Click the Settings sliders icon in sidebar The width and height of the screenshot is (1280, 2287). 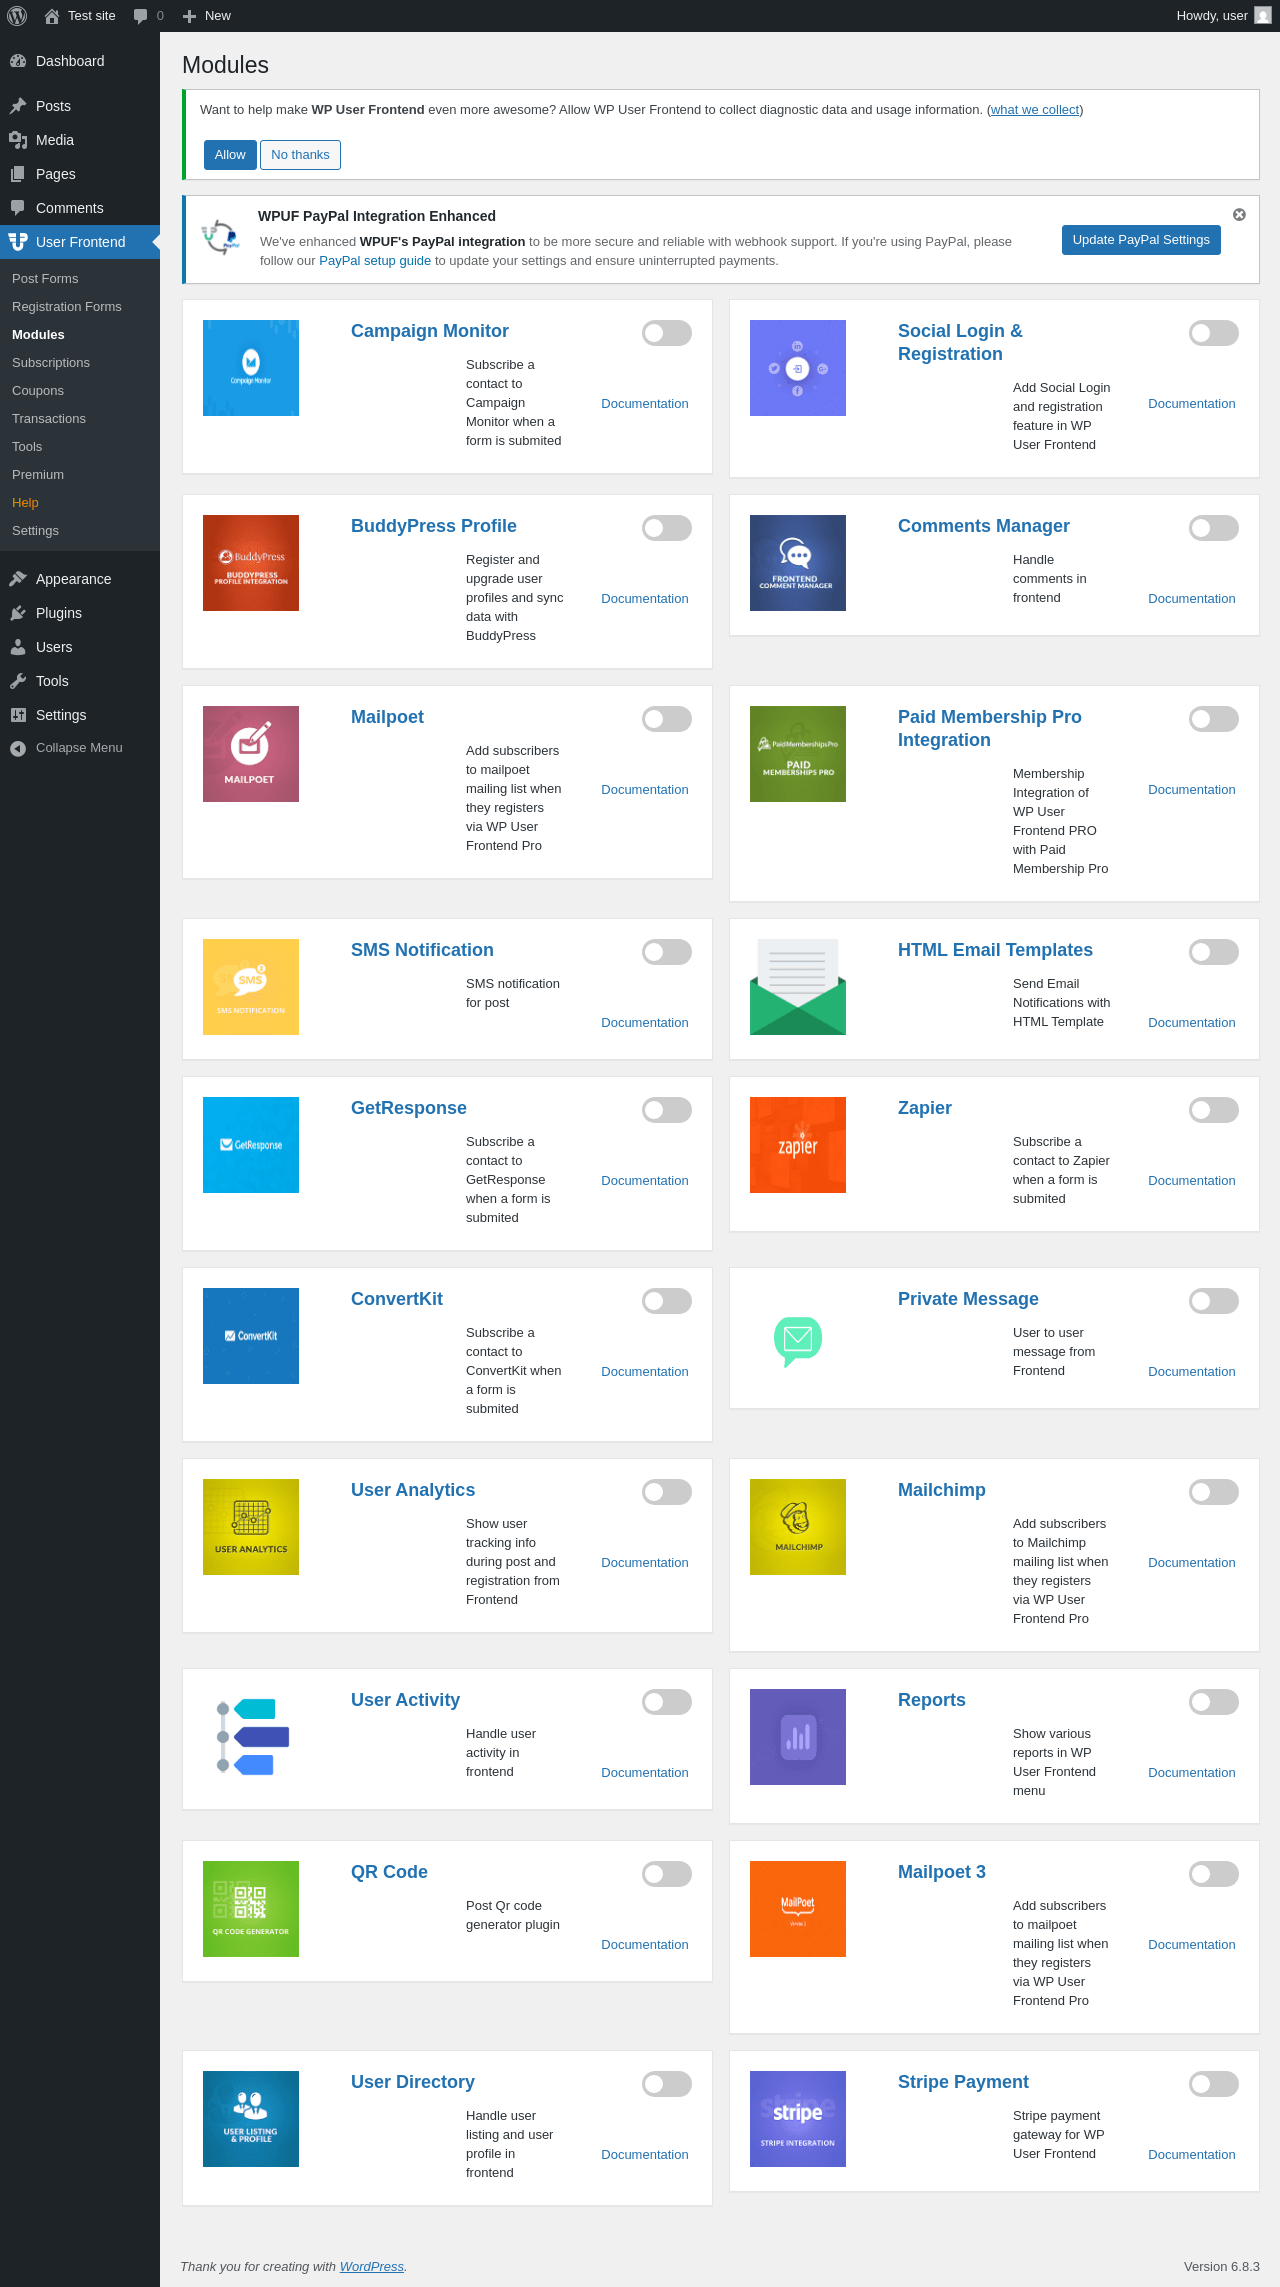18,715
